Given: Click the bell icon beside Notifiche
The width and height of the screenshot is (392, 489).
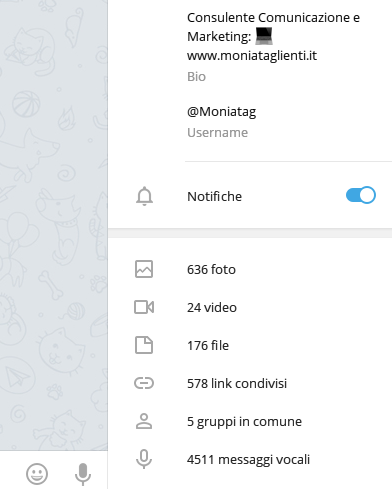Looking at the screenshot, I should (144, 196).
